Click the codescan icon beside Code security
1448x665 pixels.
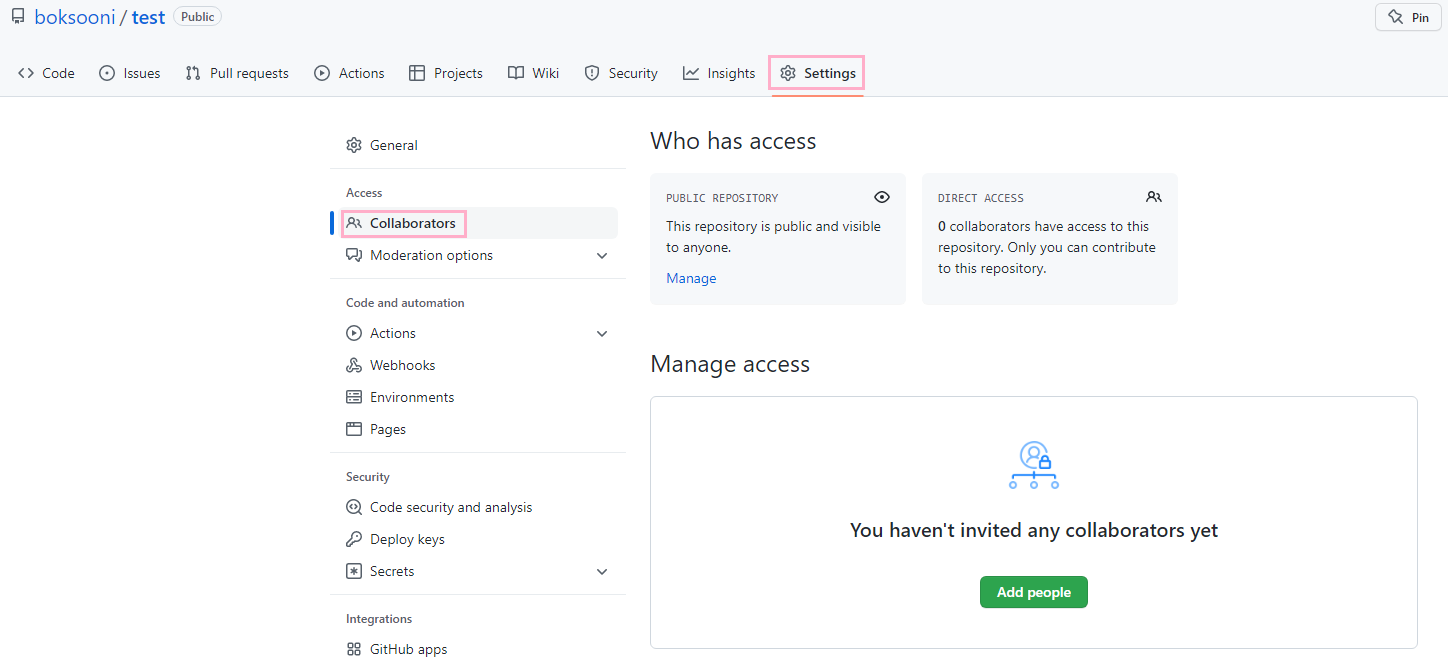(354, 507)
